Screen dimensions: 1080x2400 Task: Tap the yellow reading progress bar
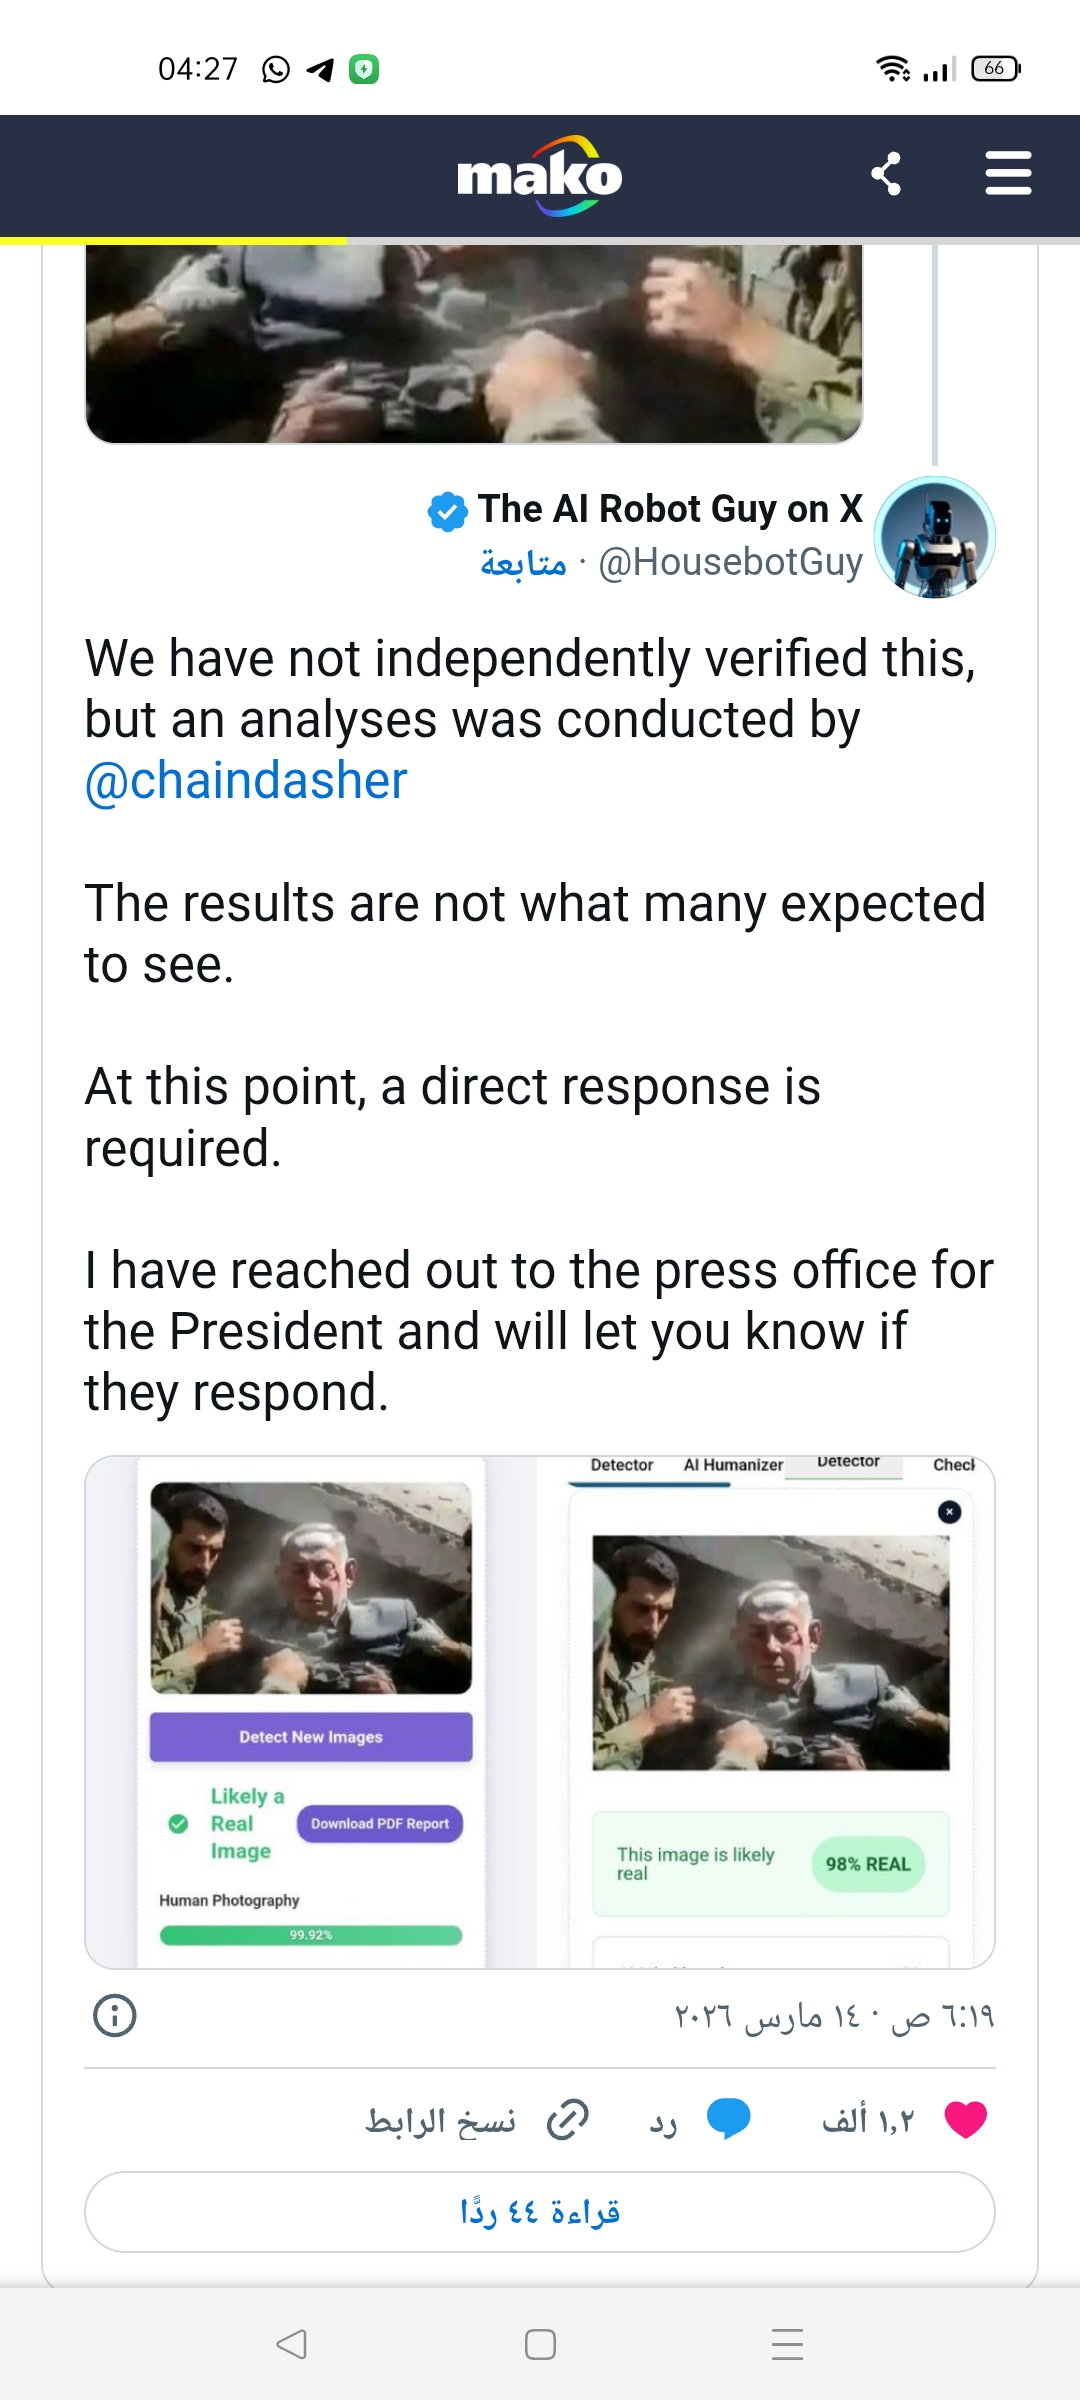pyautogui.click(x=173, y=241)
